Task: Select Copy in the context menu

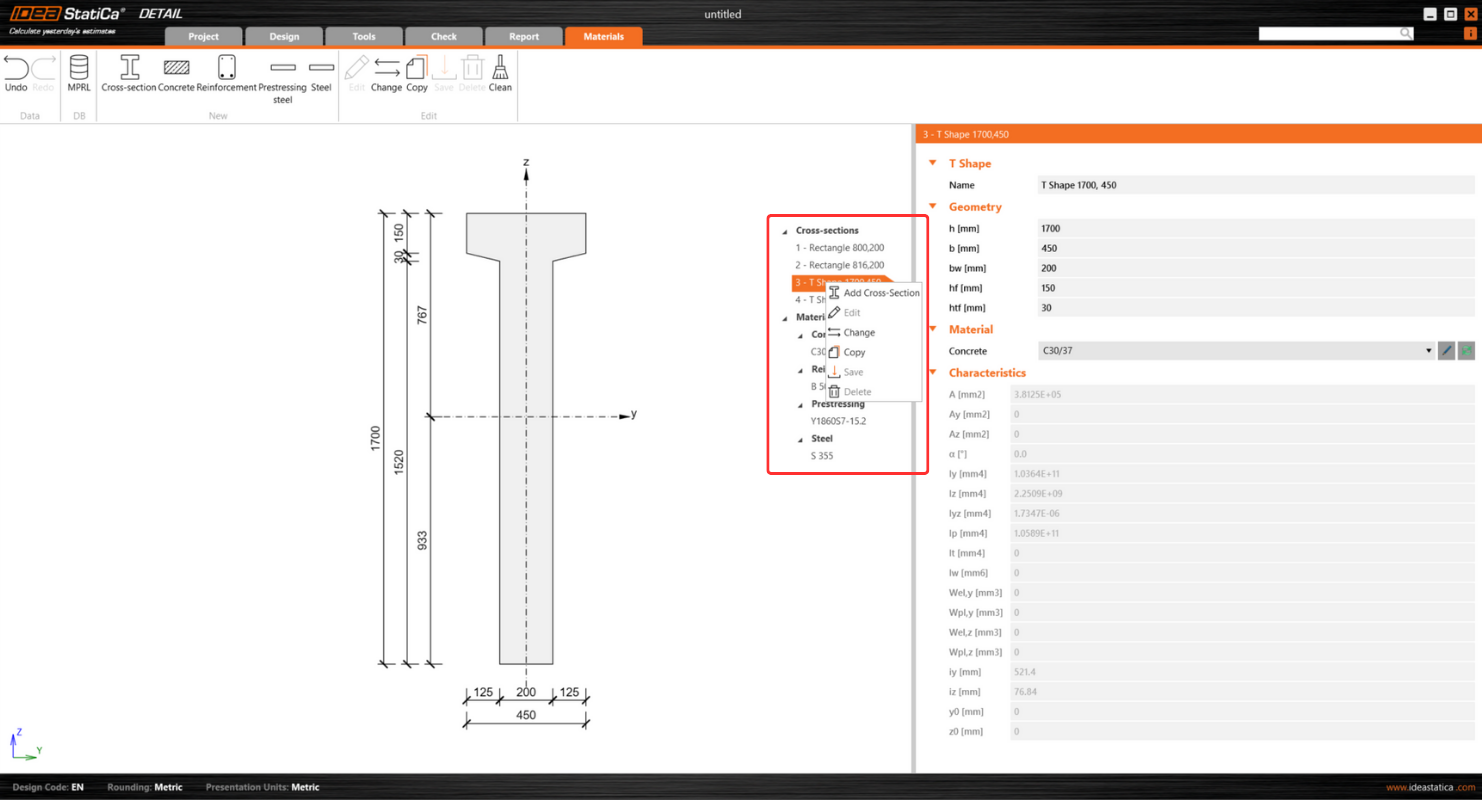Action: tap(855, 352)
